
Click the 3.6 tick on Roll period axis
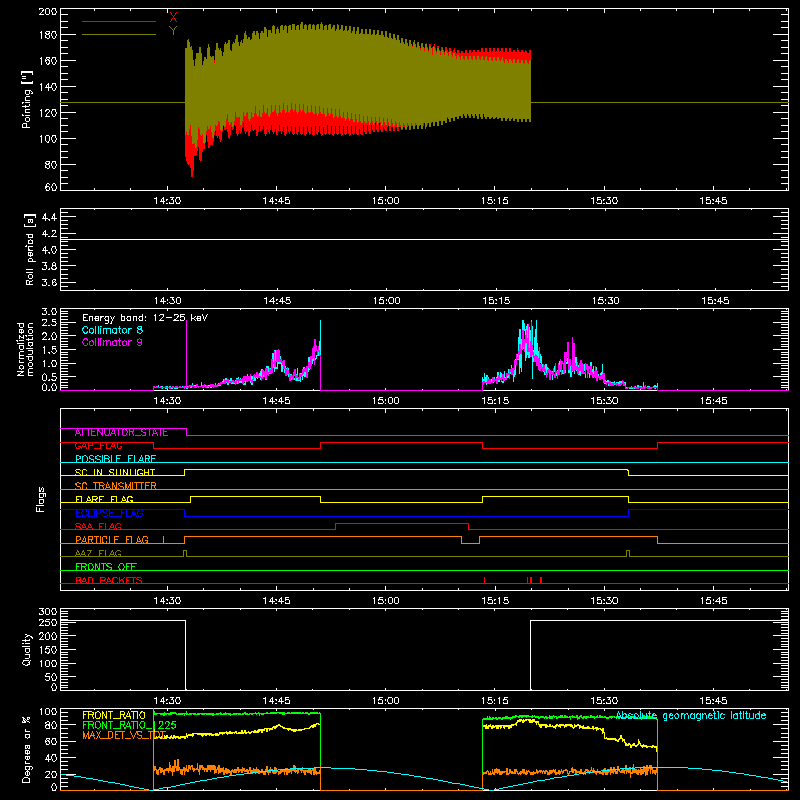point(49,283)
